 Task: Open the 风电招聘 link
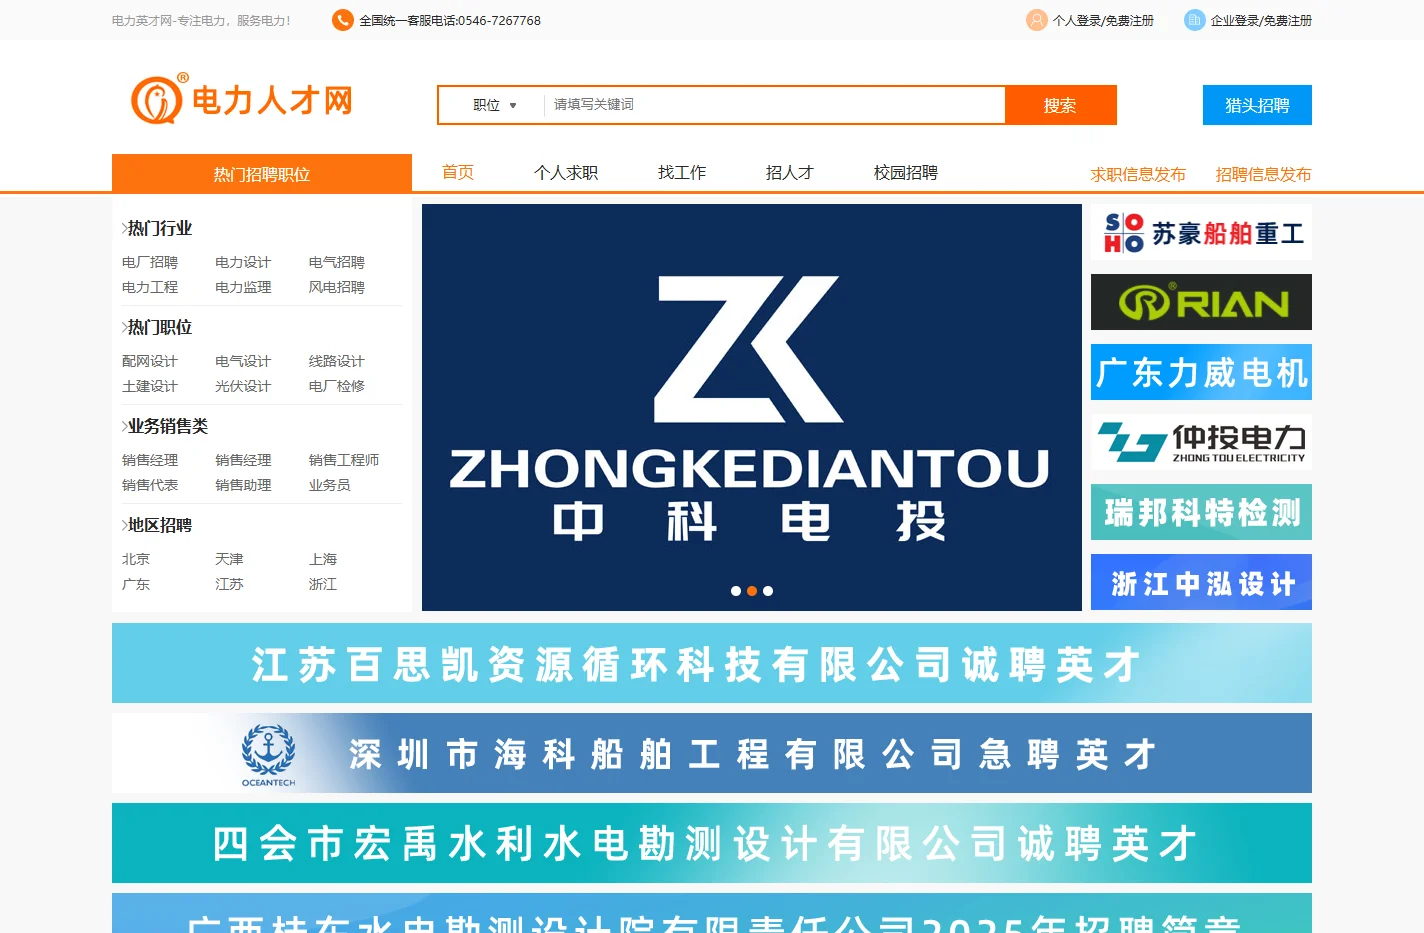(337, 287)
